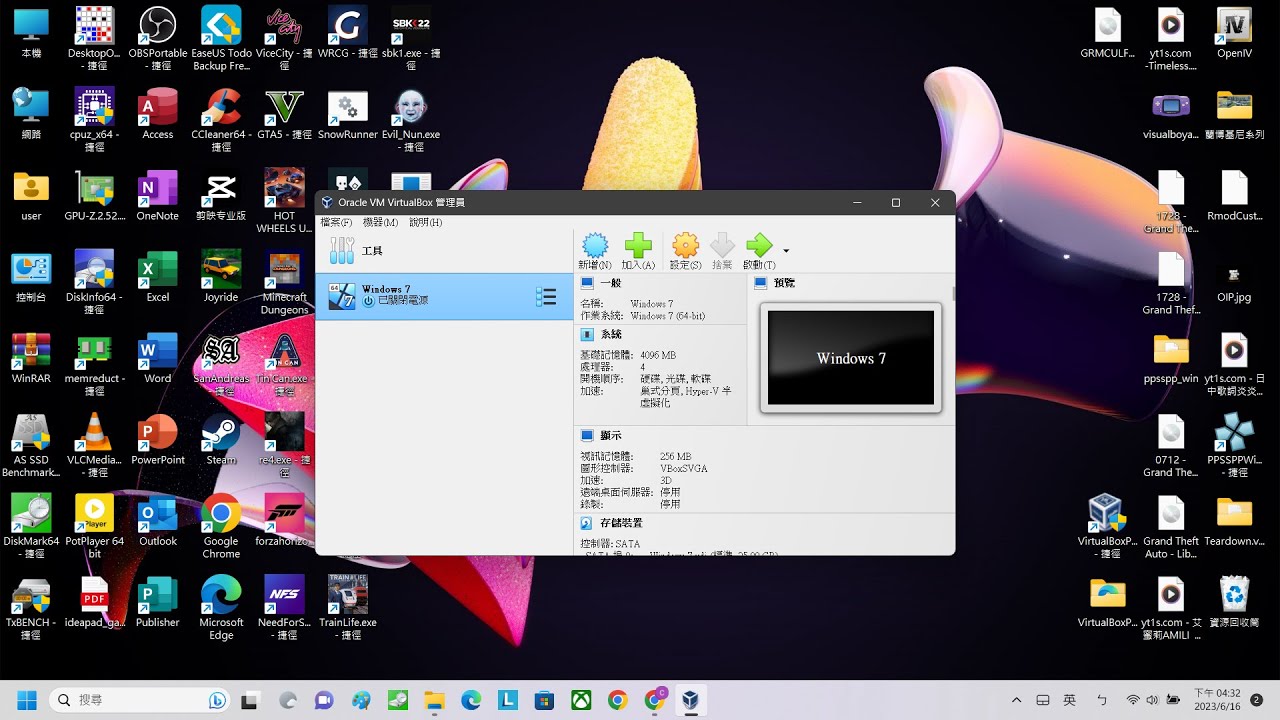Click the 系統 section header
Screen dimensions: 1280x720
[610, 334]
